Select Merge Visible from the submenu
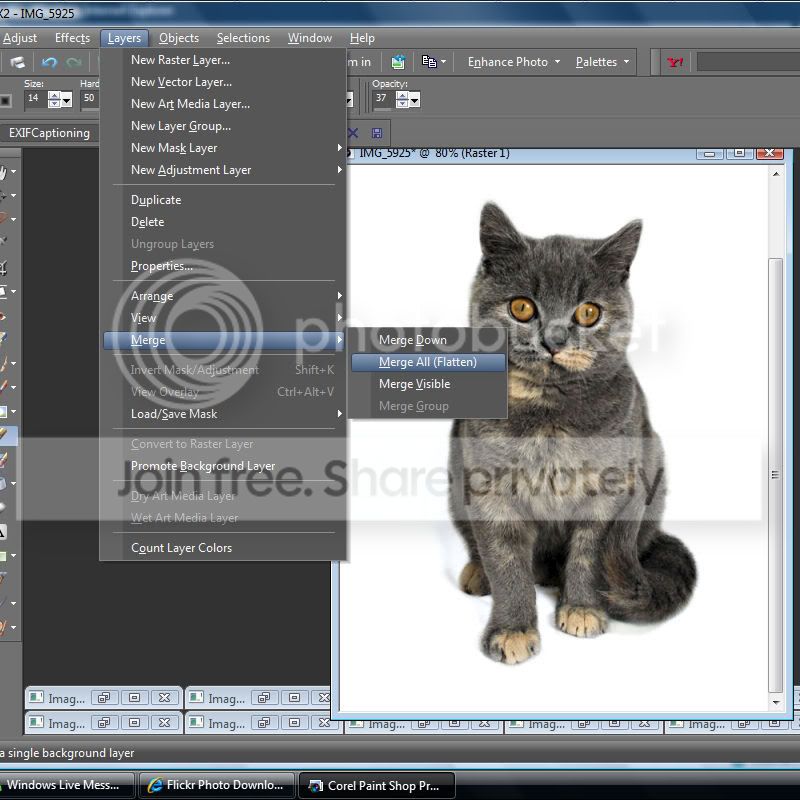The width and height of the screenshot is (800, 800). [414, 384]
